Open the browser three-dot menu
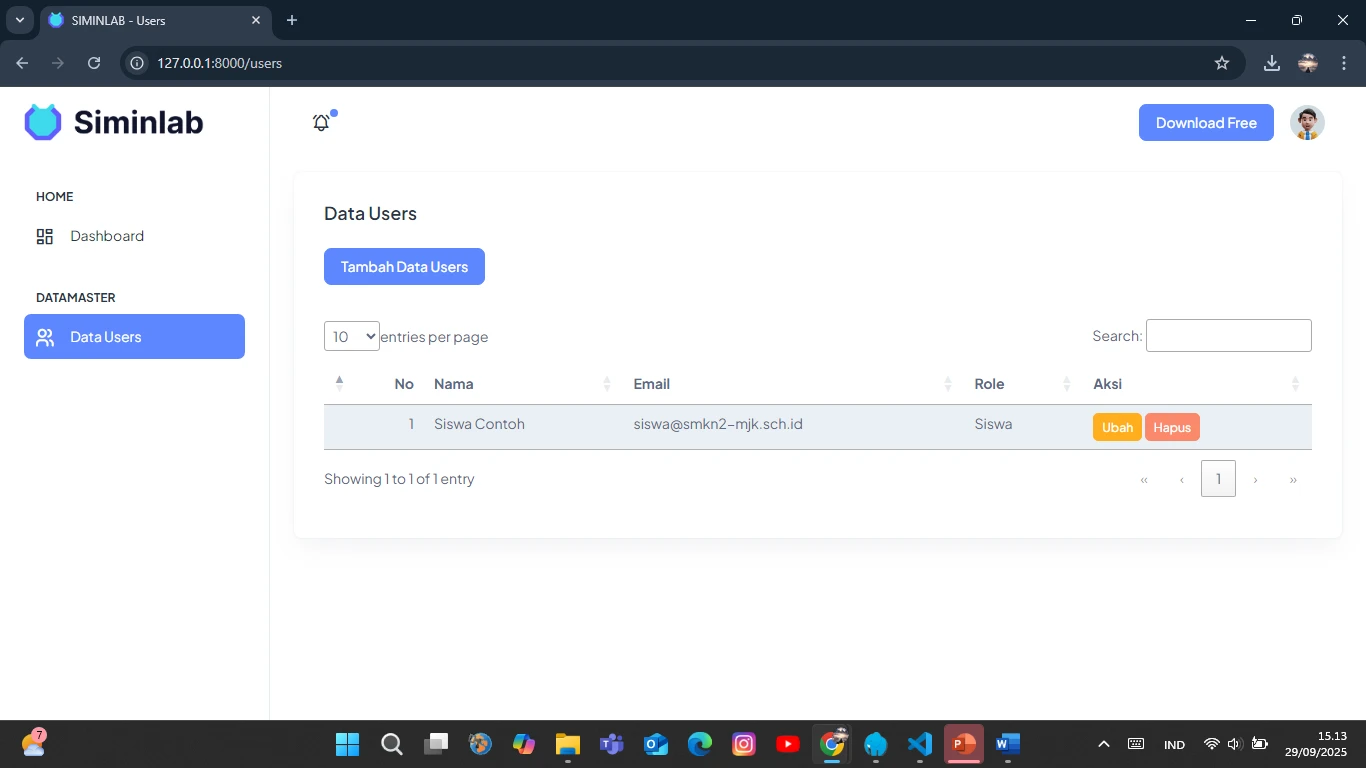 point(1343,63)
